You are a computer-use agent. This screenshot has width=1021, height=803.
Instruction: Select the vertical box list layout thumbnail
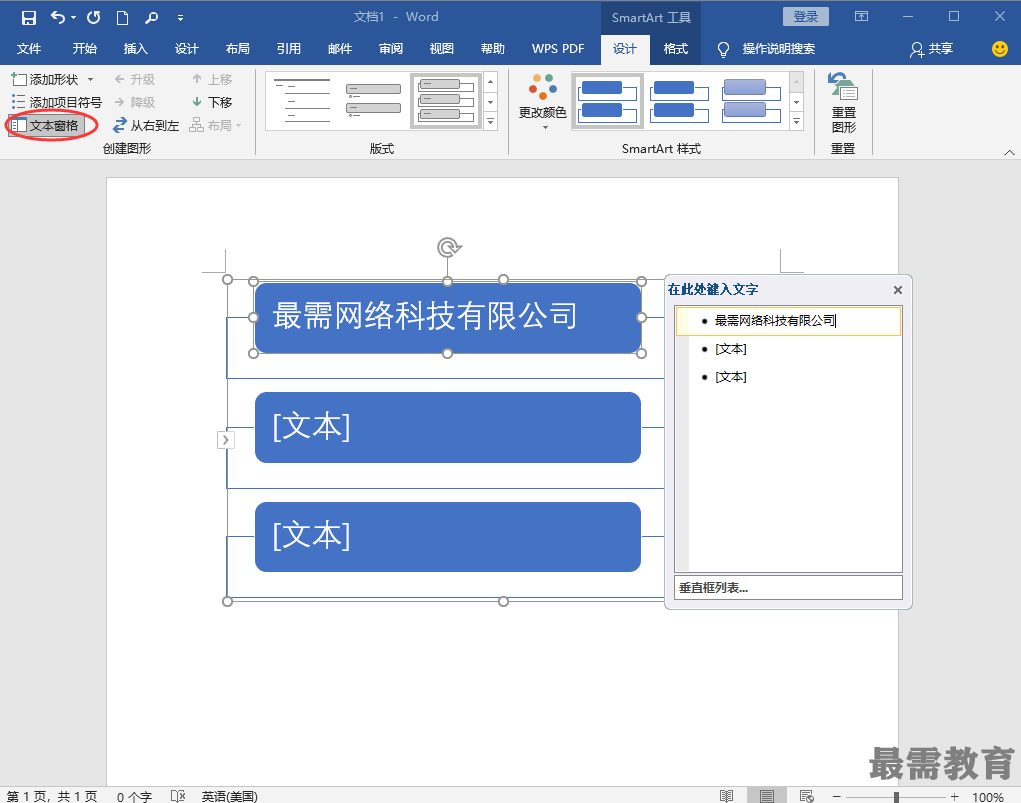446,101
